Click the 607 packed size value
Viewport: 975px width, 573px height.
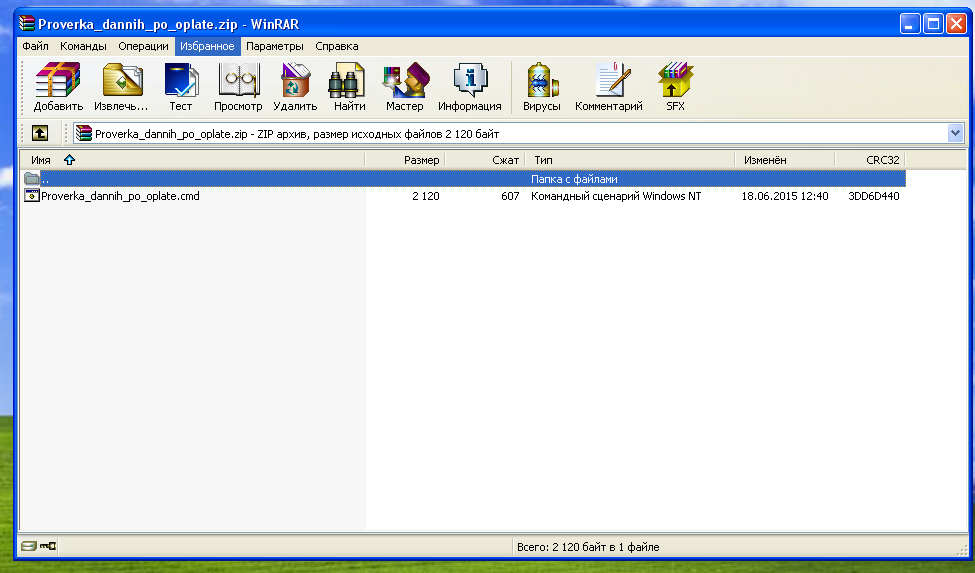[x=510, y=196]
